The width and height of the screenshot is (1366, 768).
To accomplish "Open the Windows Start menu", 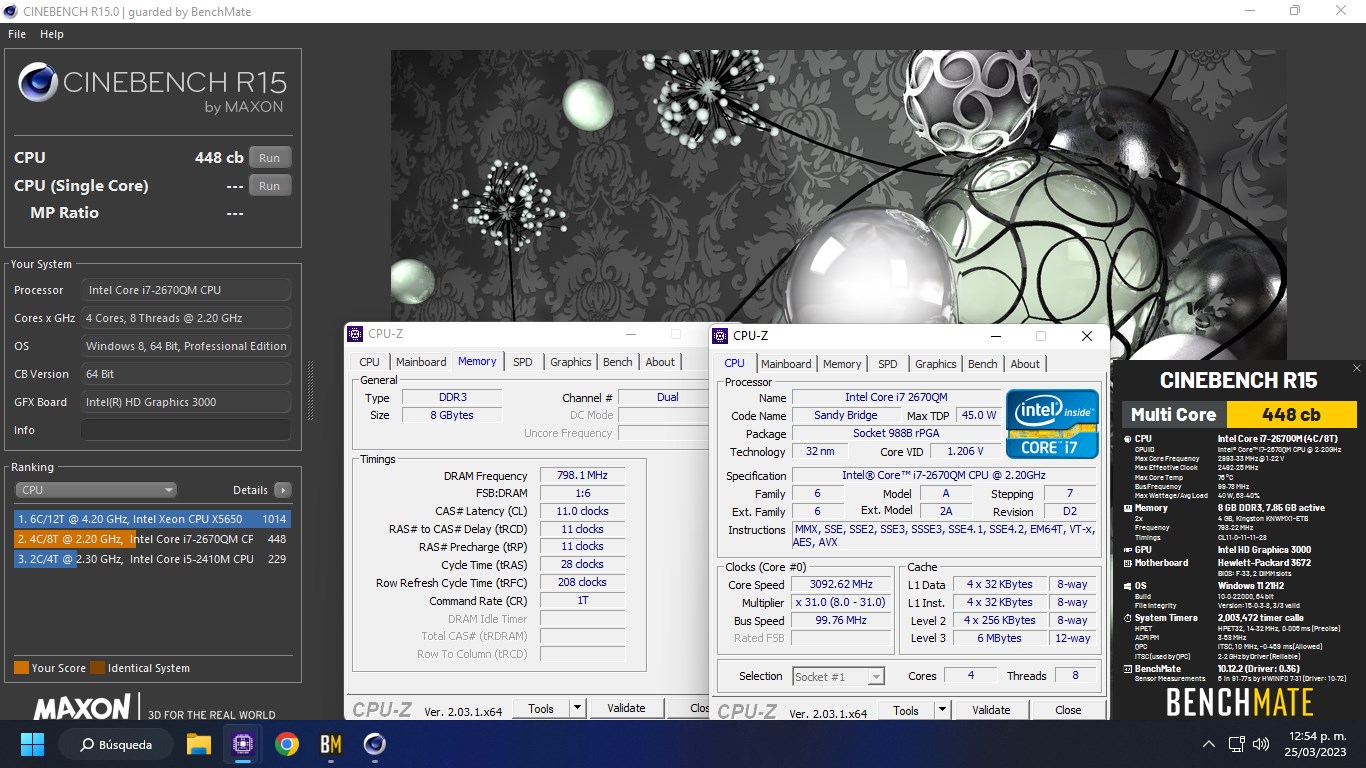I will click(32, 744).
